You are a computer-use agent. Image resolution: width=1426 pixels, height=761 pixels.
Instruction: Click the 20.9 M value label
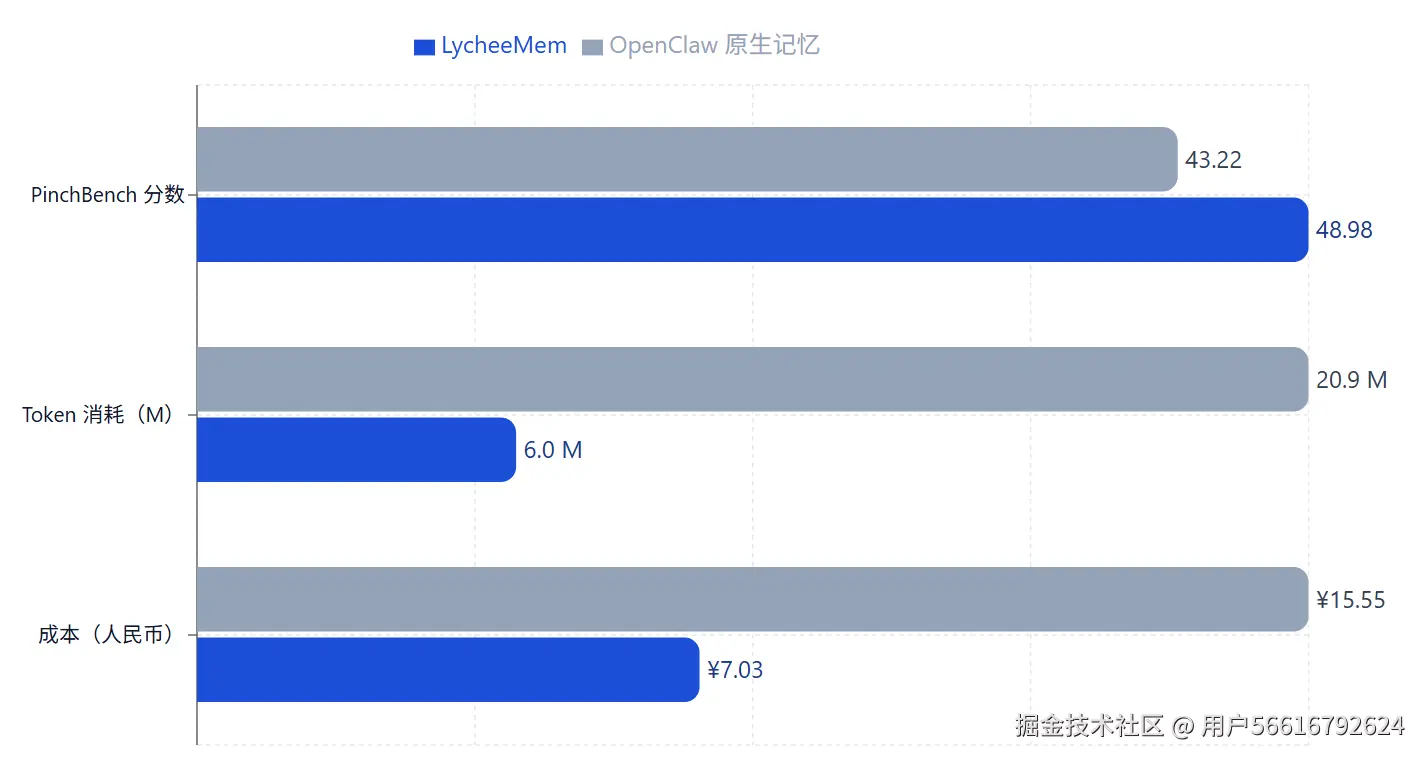coord(1352,380)
